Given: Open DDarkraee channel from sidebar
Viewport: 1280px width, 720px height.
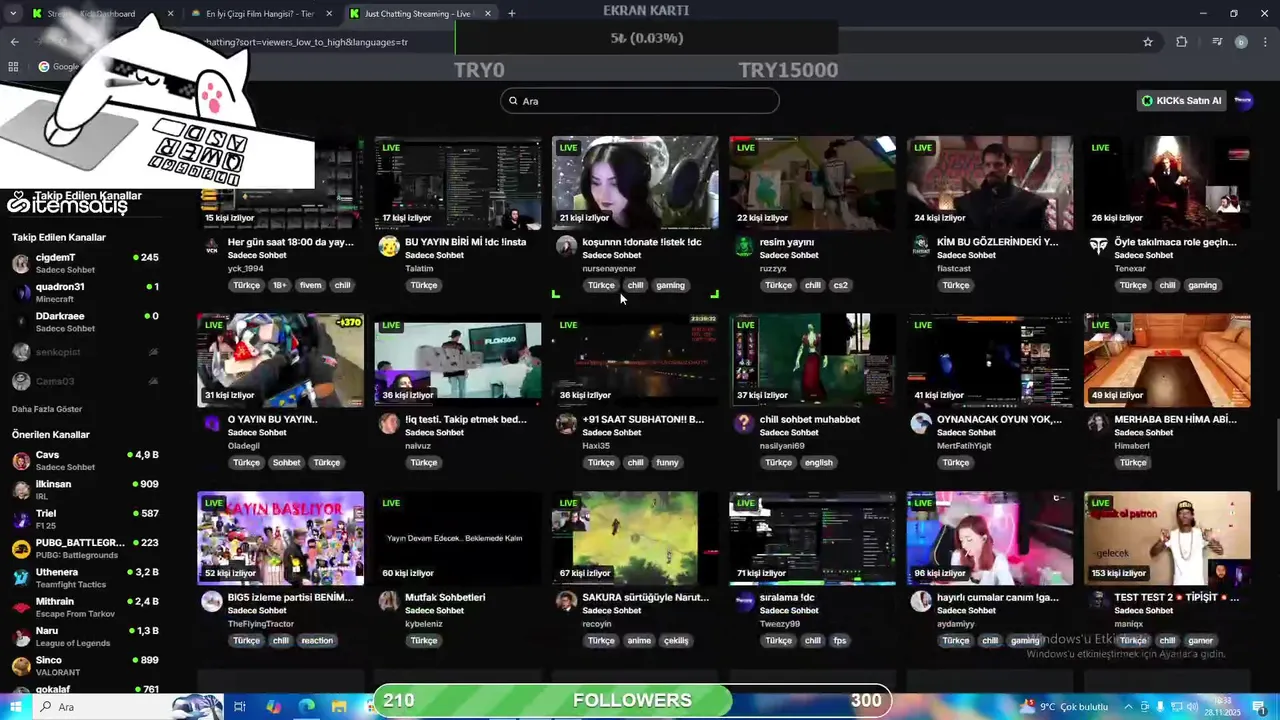Looking at the screenshot, I should pos(85,322).
